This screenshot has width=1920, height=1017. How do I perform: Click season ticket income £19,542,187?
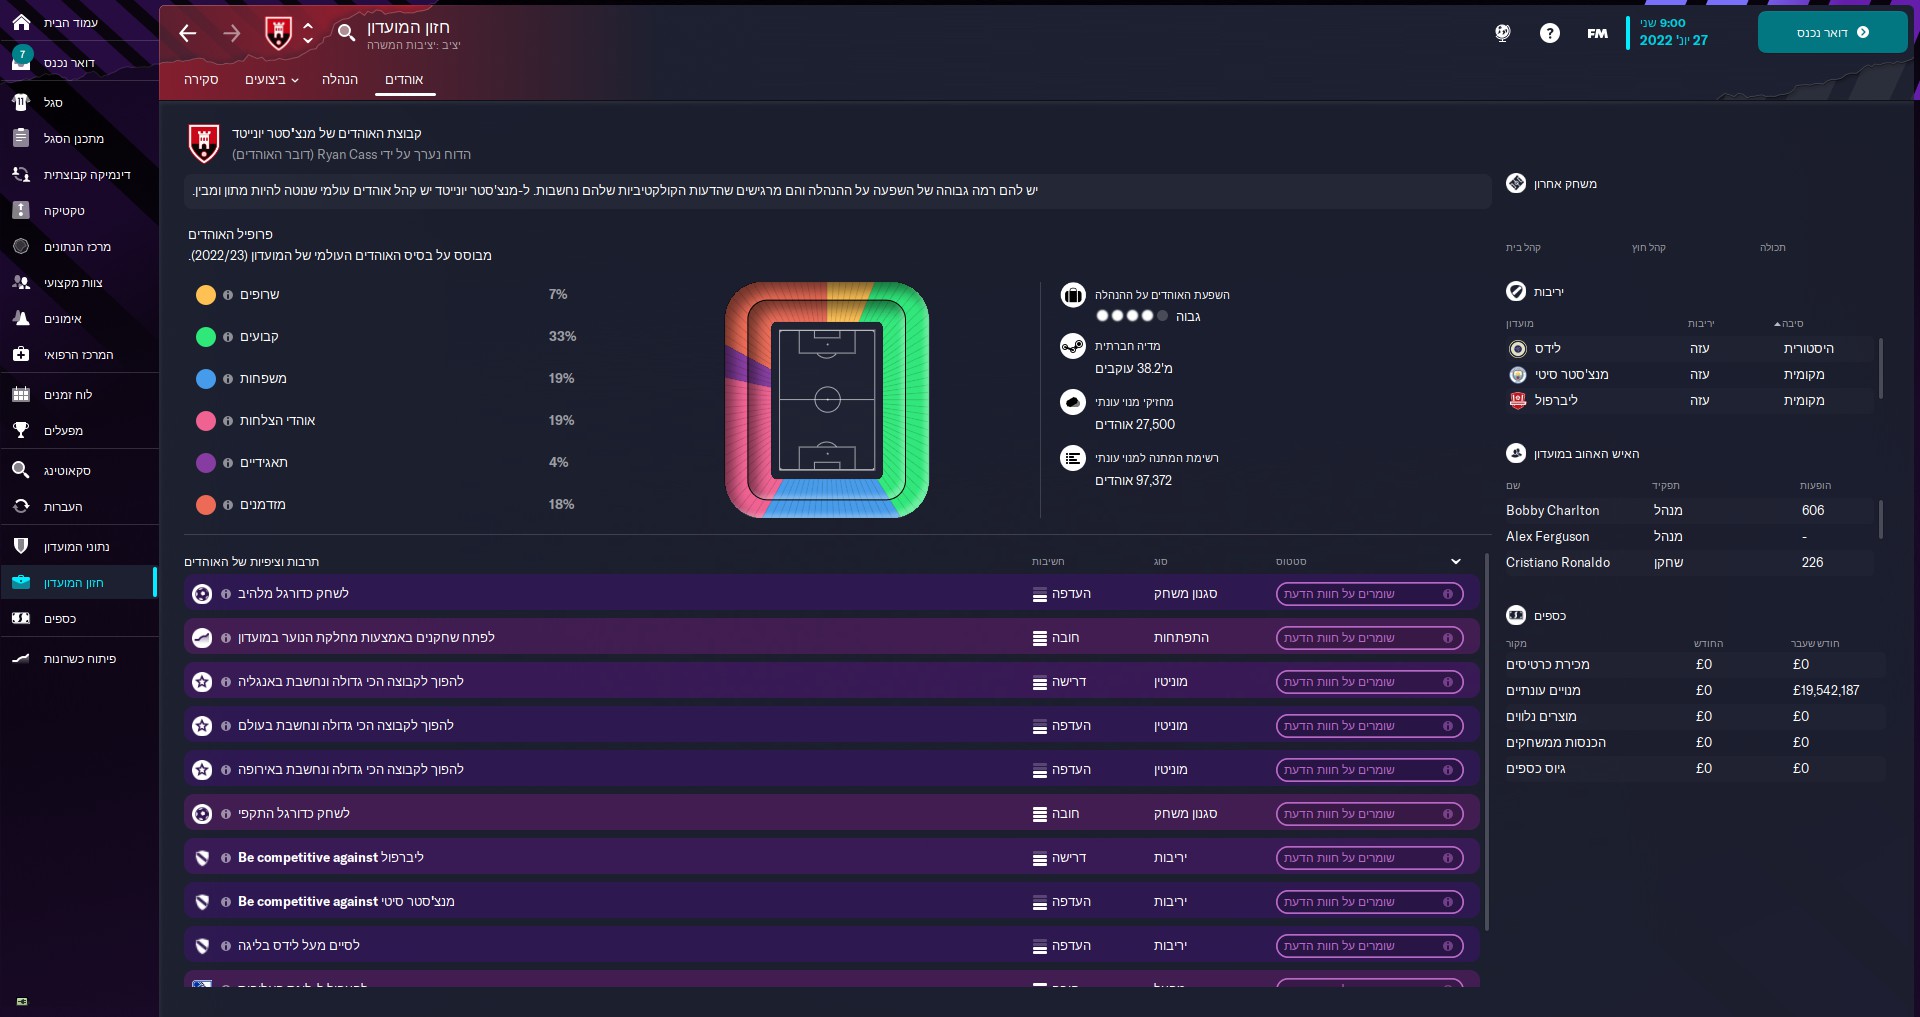click(1825, 690)
